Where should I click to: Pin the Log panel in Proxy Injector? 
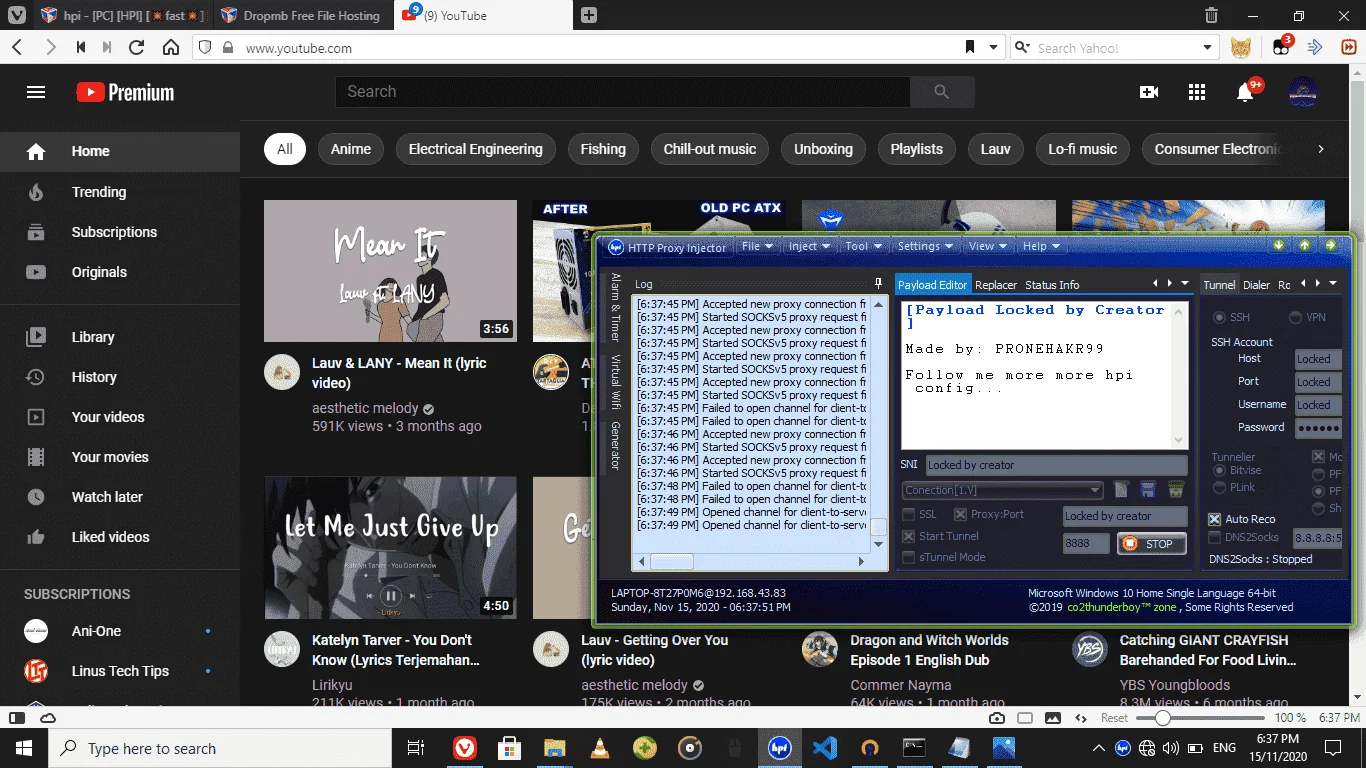click(x=878, y=284)
